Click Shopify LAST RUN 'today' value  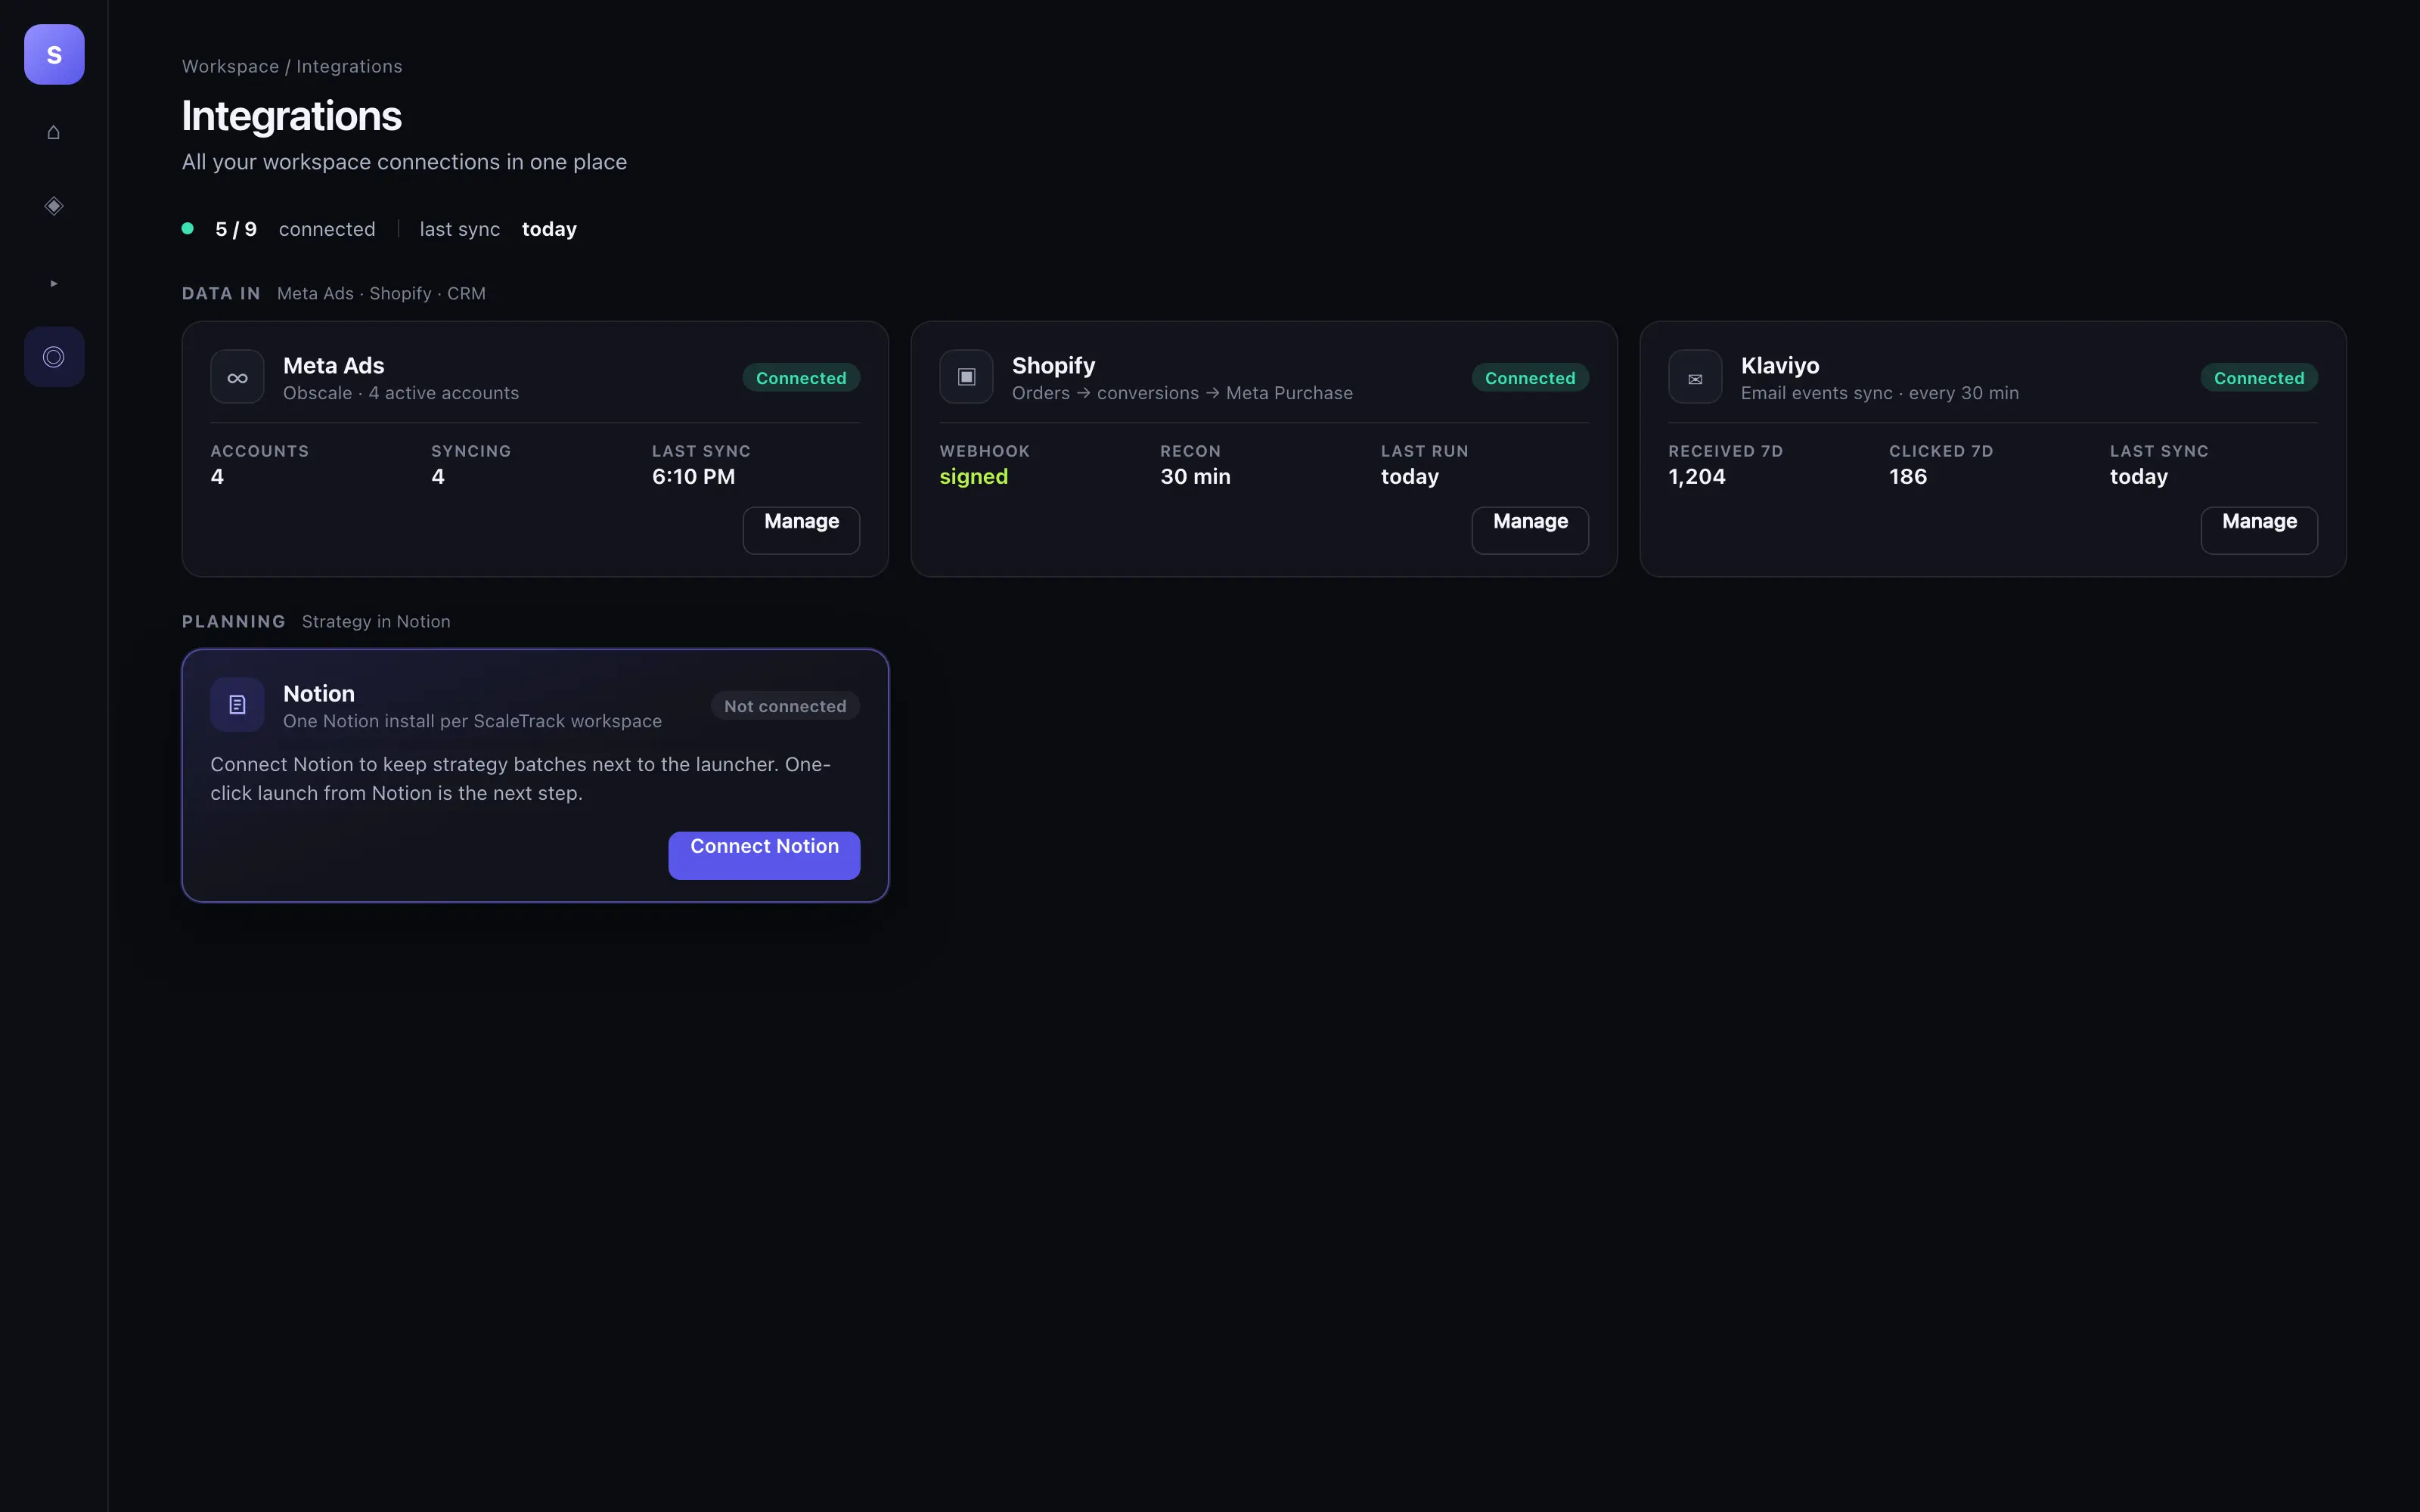pyautogui.click(x=1409, y=477)
